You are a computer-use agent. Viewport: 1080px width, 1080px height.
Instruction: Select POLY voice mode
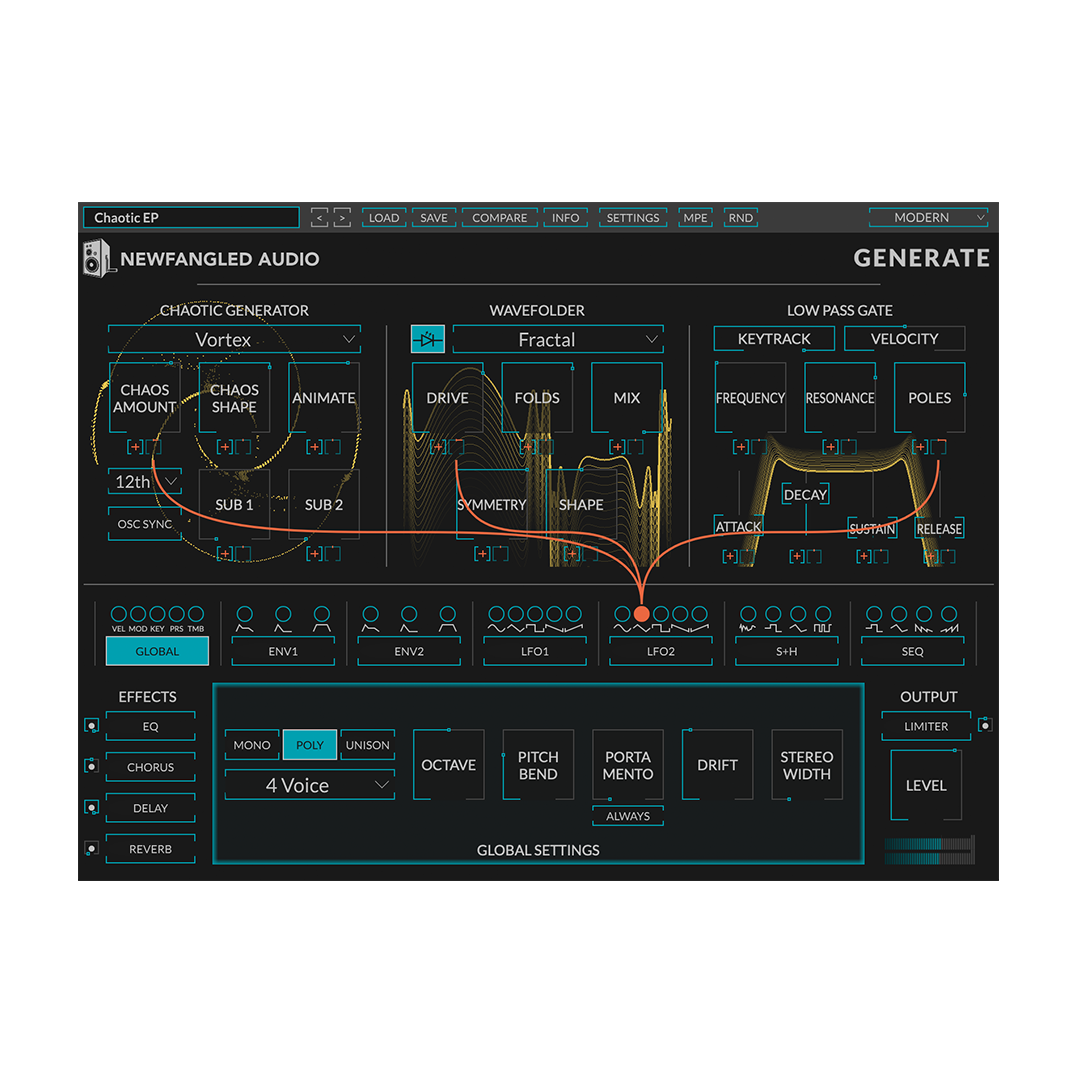click(310, 745)
